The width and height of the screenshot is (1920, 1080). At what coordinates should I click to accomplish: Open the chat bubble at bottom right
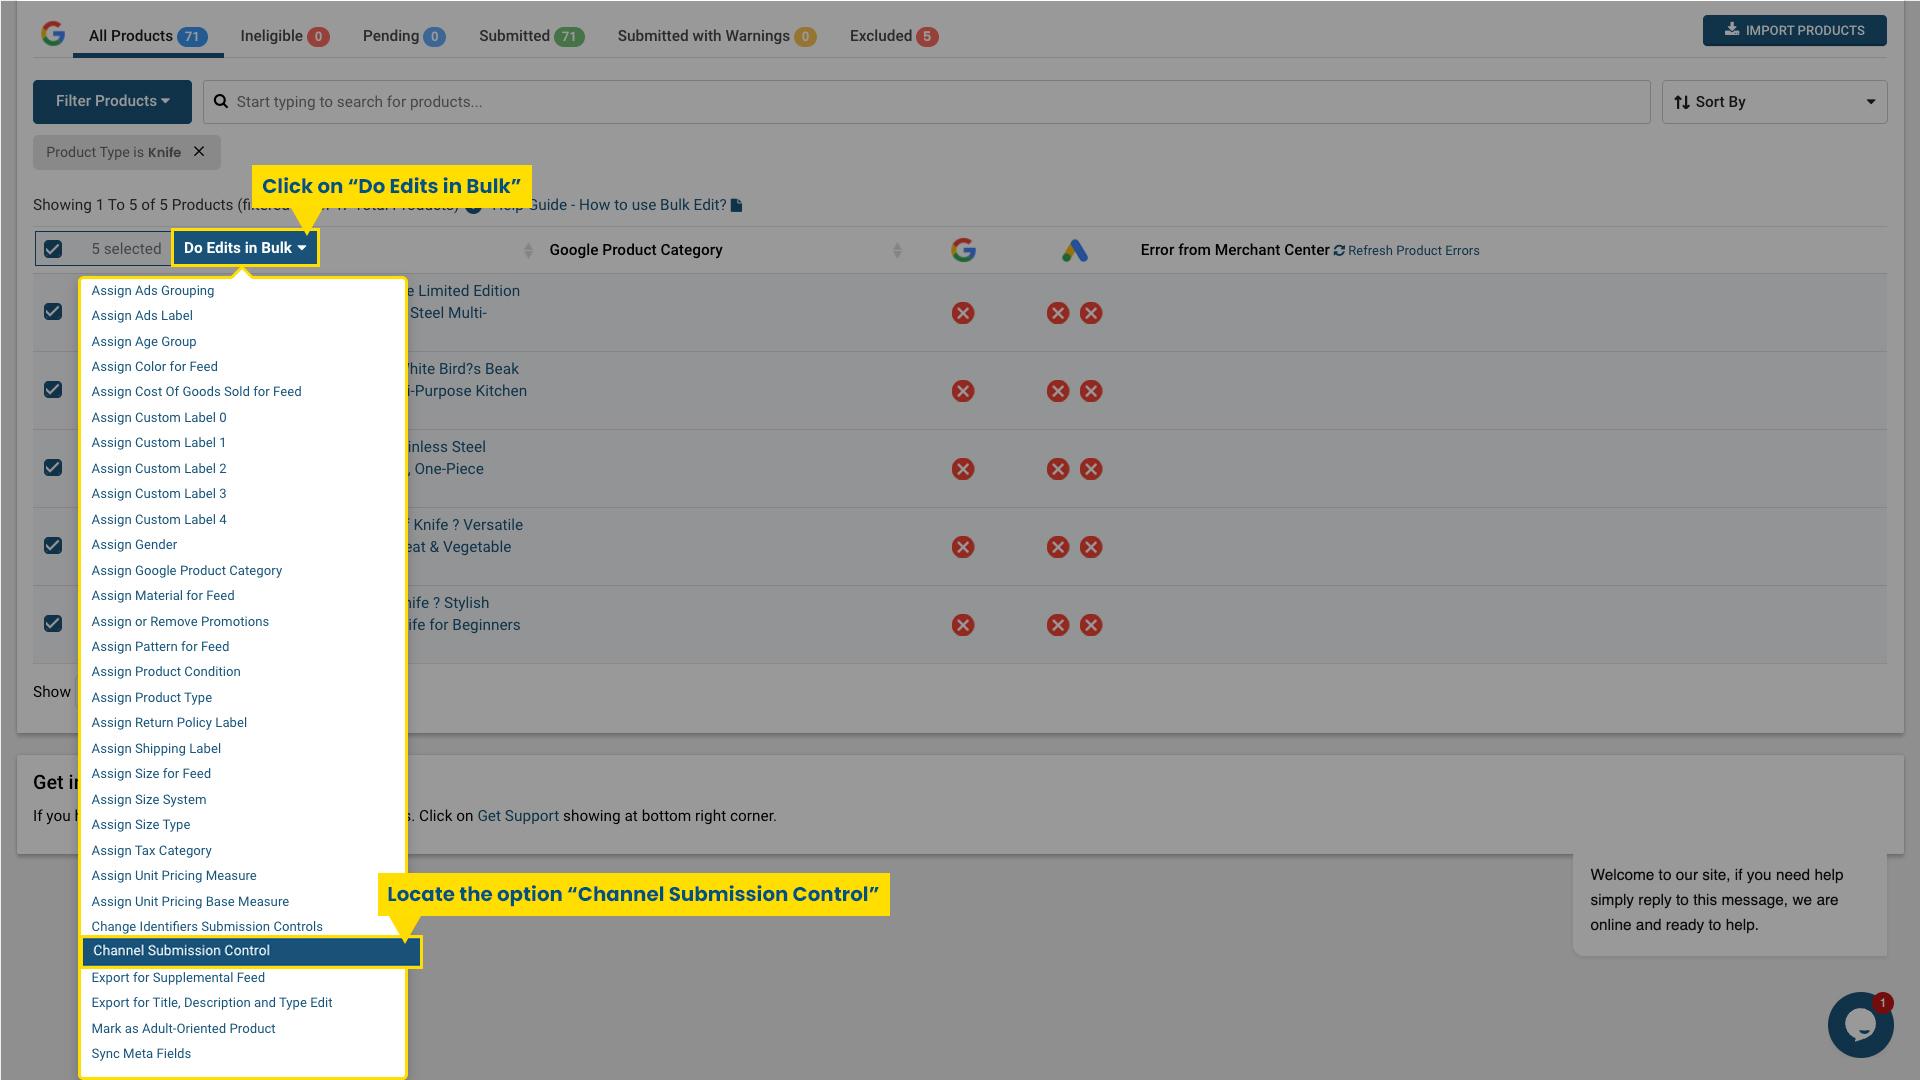[x=1860, y=1024]
